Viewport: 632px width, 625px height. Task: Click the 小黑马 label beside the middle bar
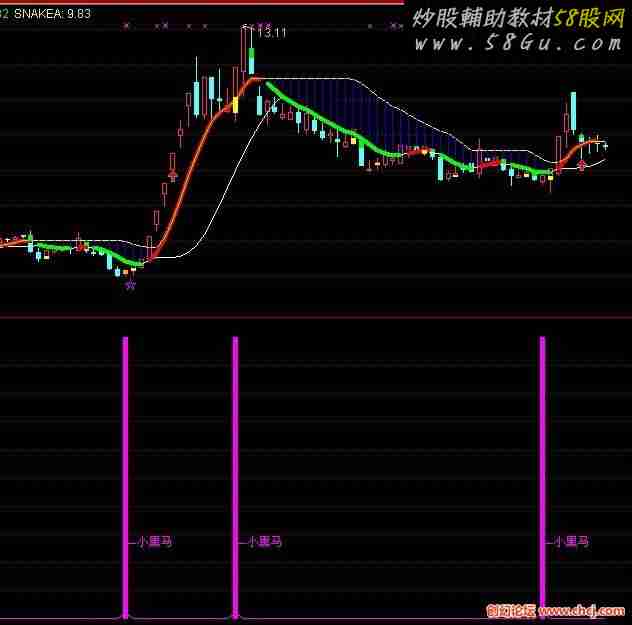pyautogui.click(x=264, y=541)
